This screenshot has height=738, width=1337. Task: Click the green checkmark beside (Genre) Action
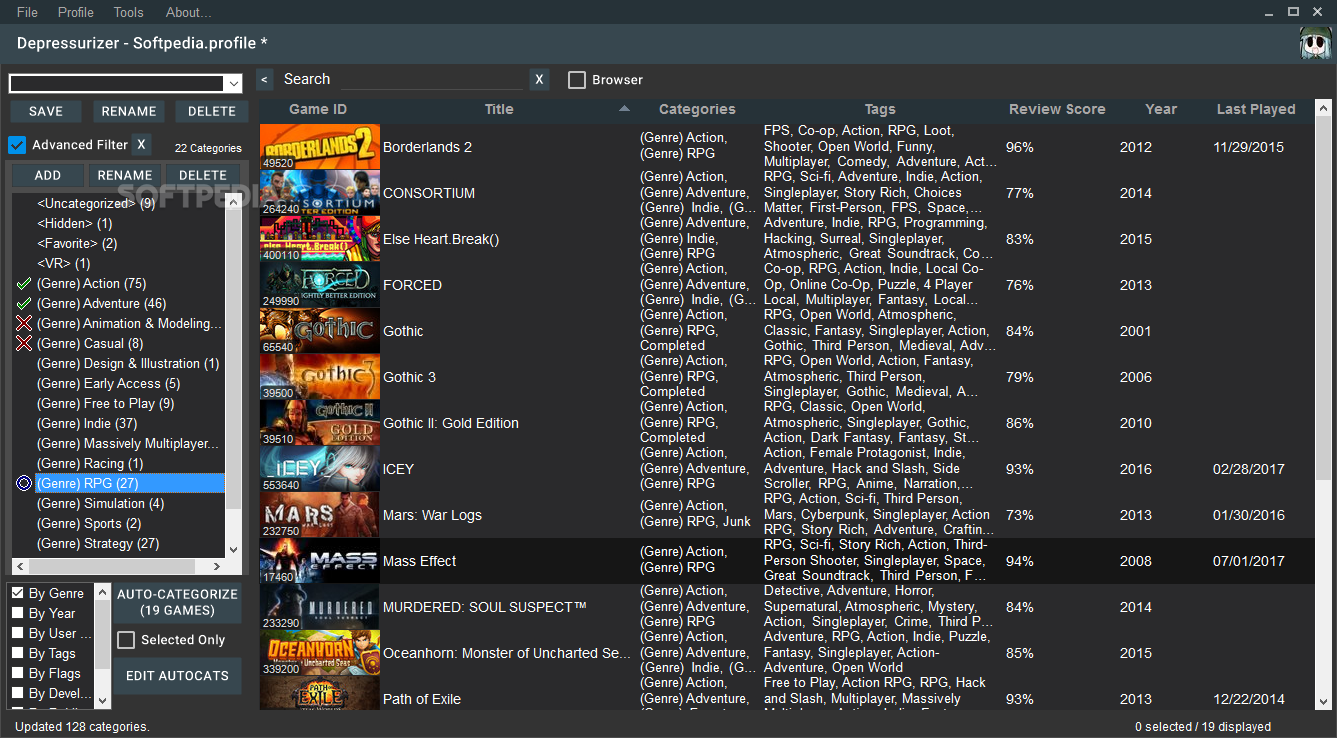[x=24, y=284]
